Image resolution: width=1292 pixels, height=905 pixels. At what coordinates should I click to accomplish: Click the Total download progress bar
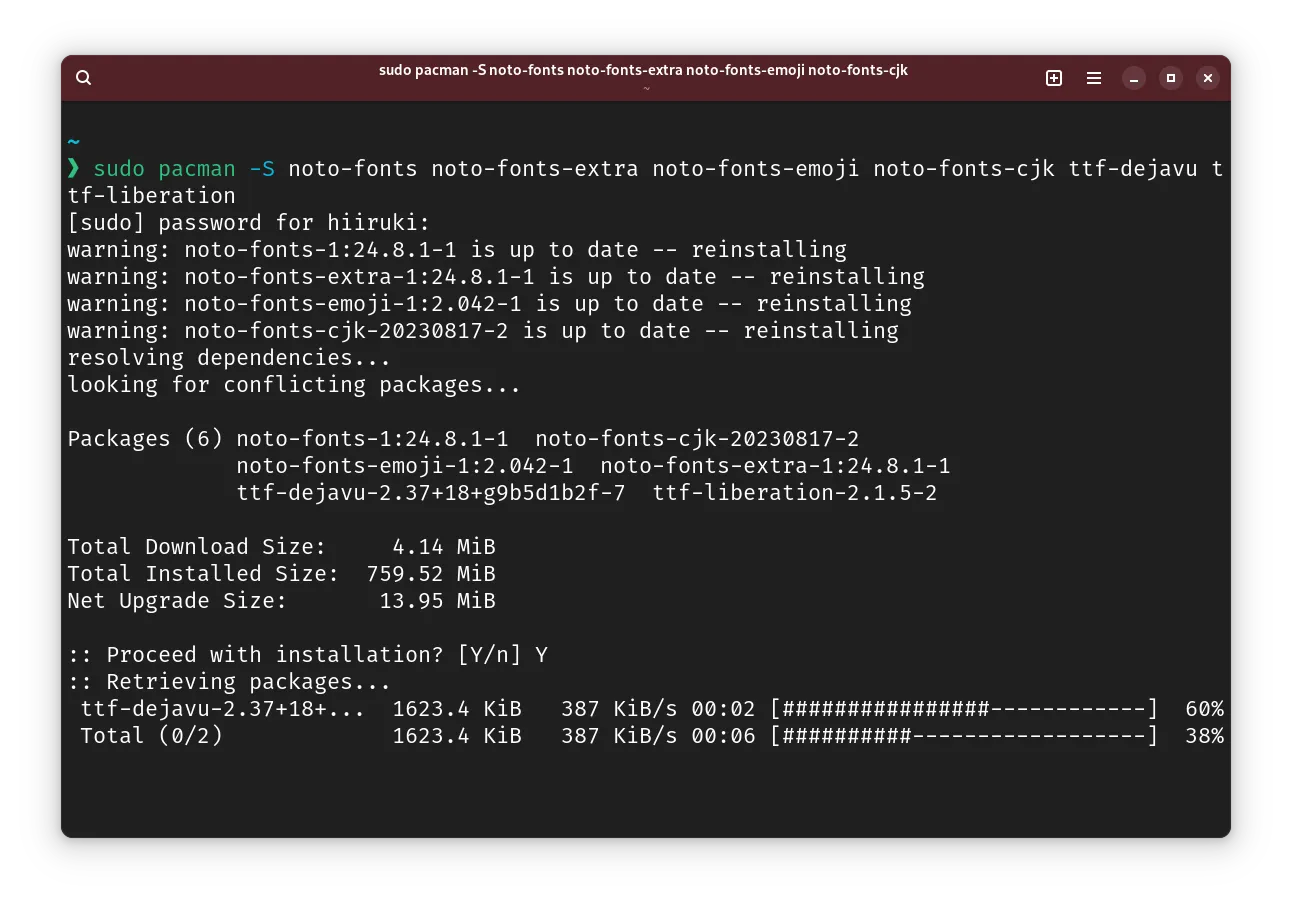964,735
